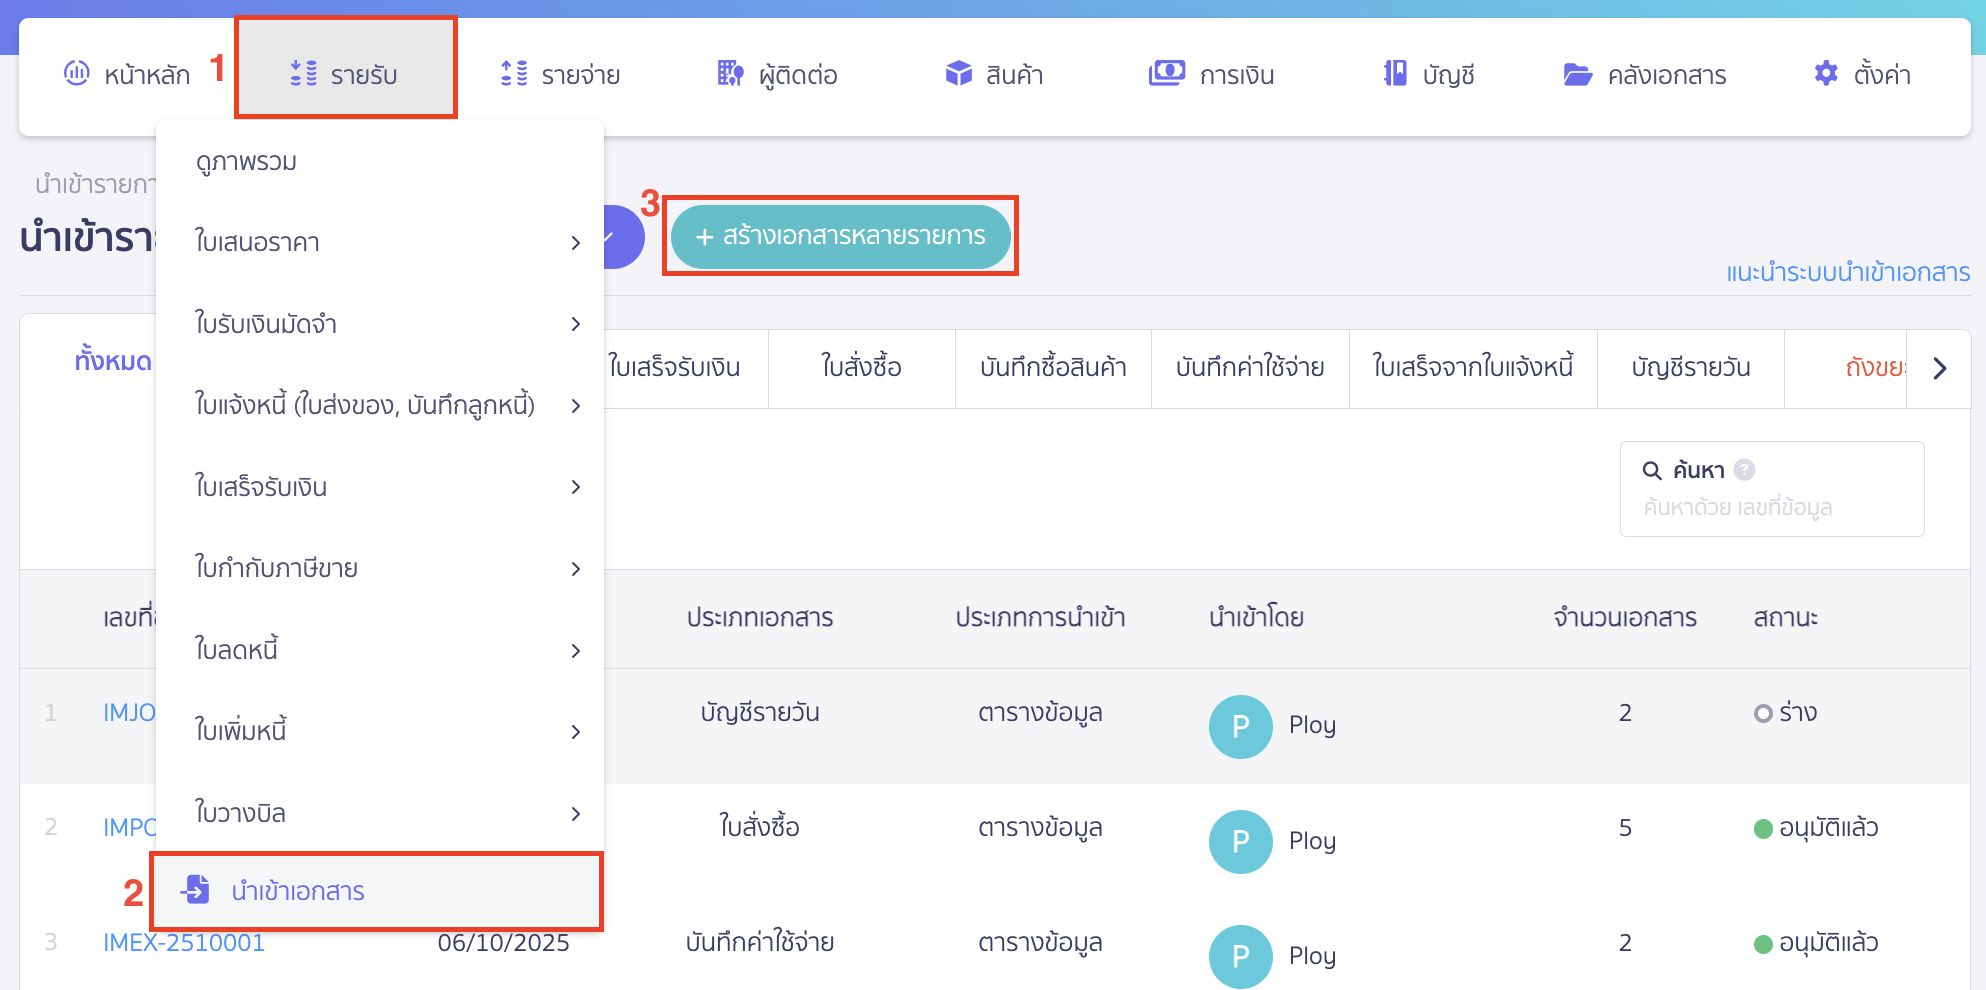Click the right arrow to show more tabs
This screenshot has width=1986, height=990.
point(1942,368)
